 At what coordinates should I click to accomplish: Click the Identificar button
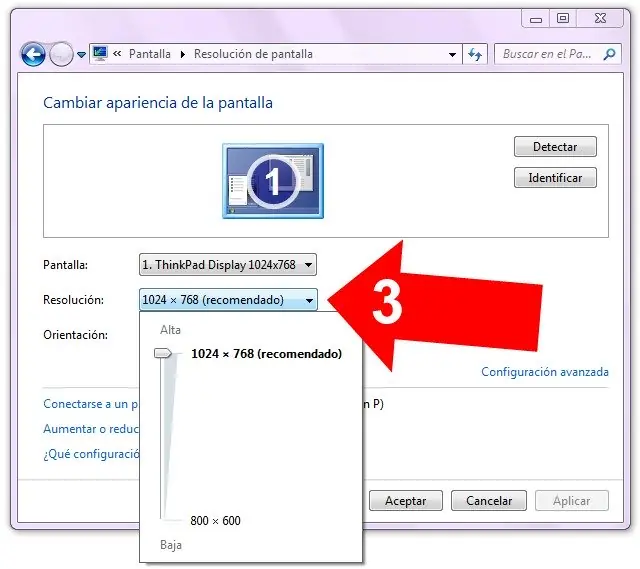pyautogui.click(x=555, y=178)
